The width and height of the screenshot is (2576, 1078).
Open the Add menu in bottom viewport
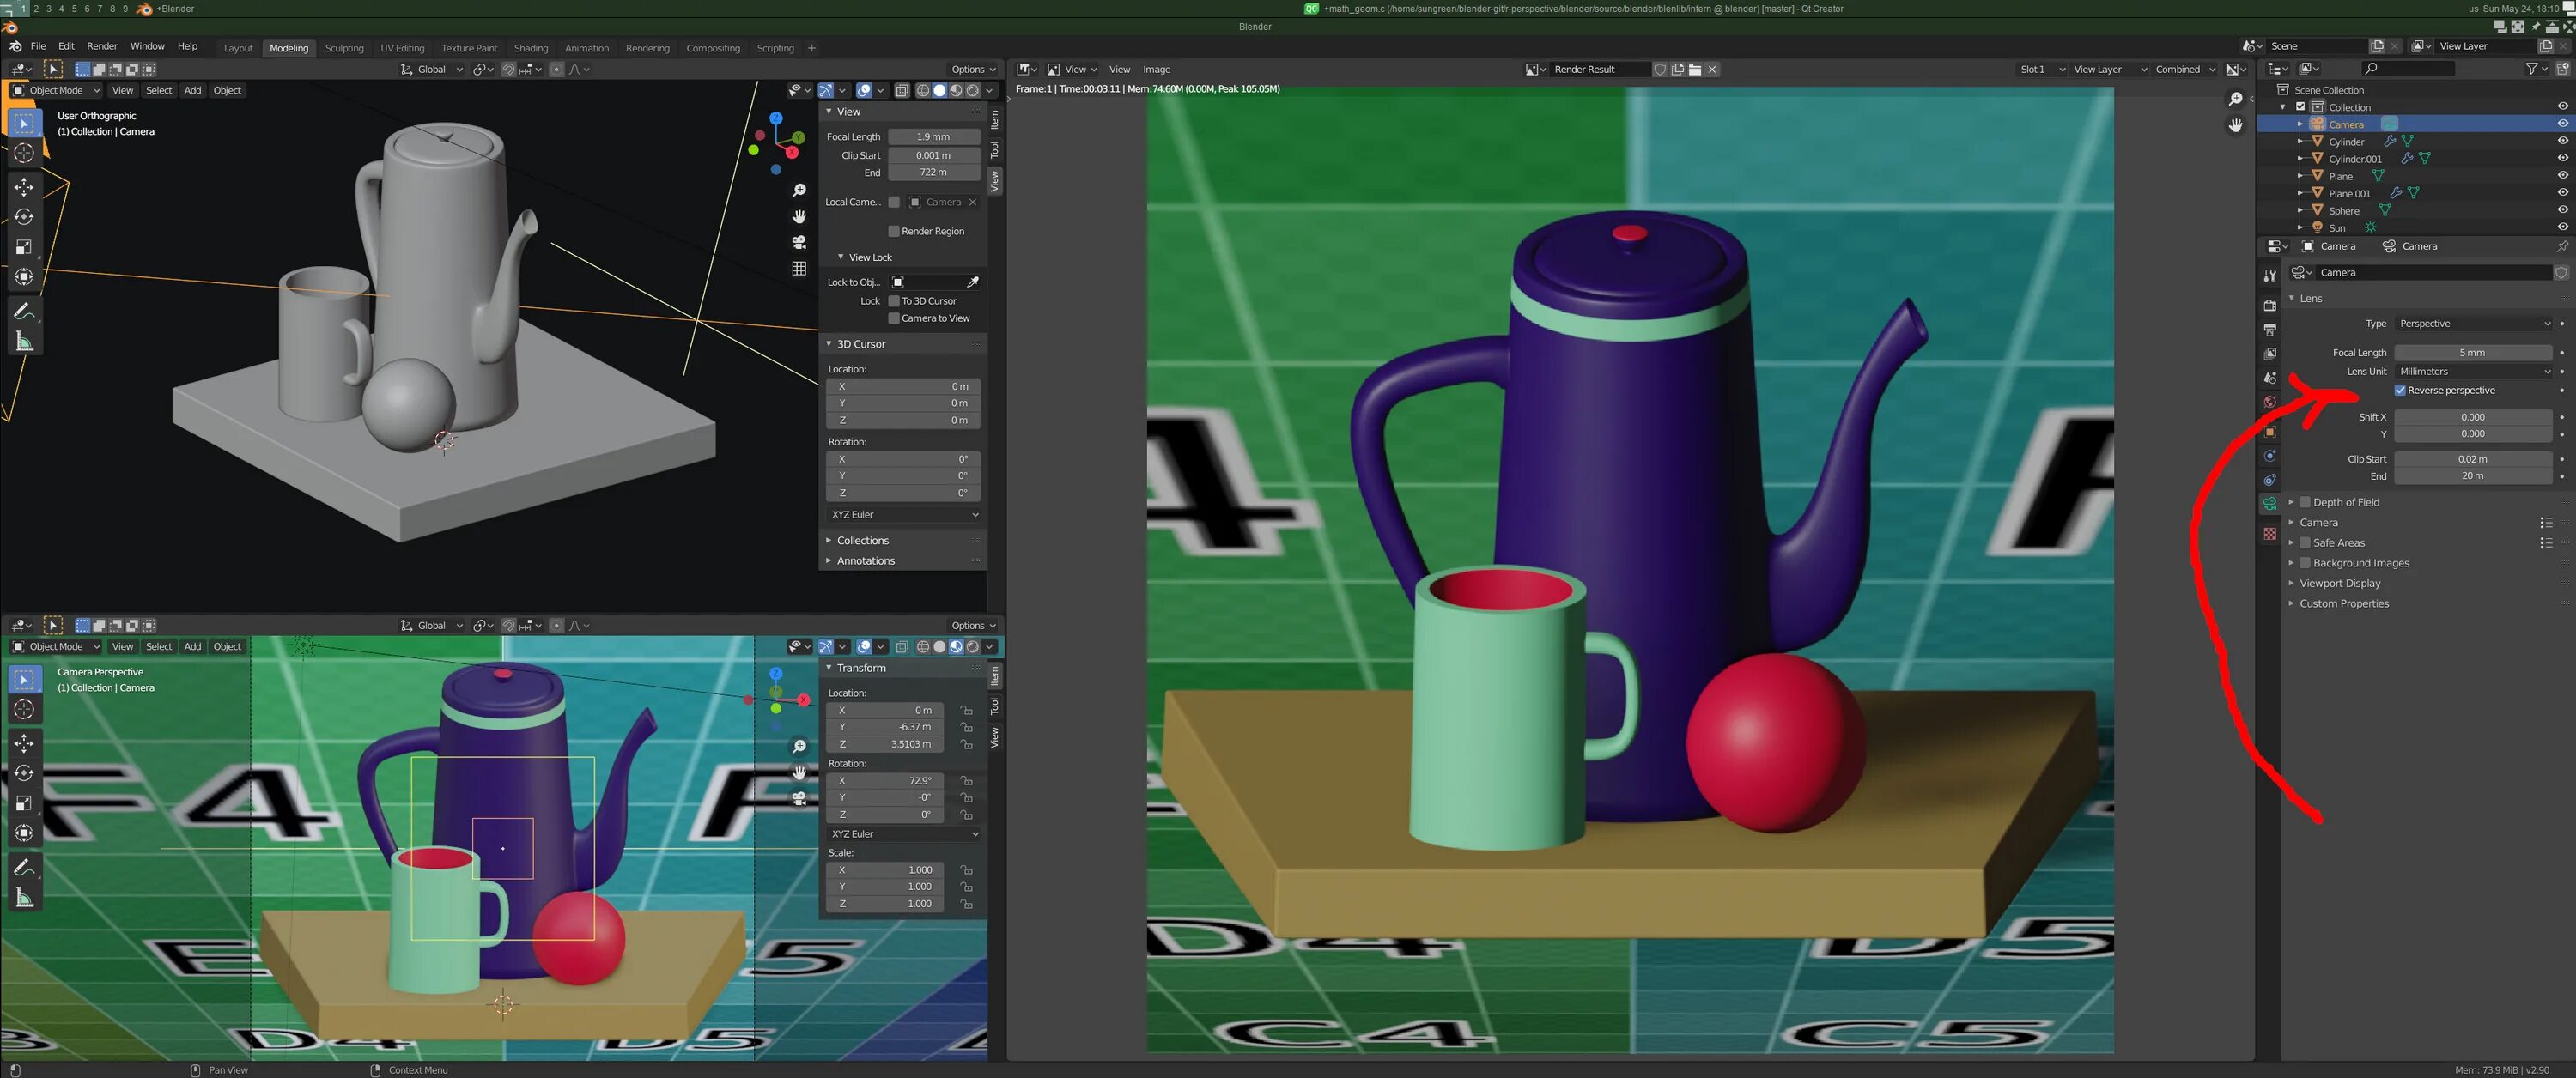click(x=192, y=646)
